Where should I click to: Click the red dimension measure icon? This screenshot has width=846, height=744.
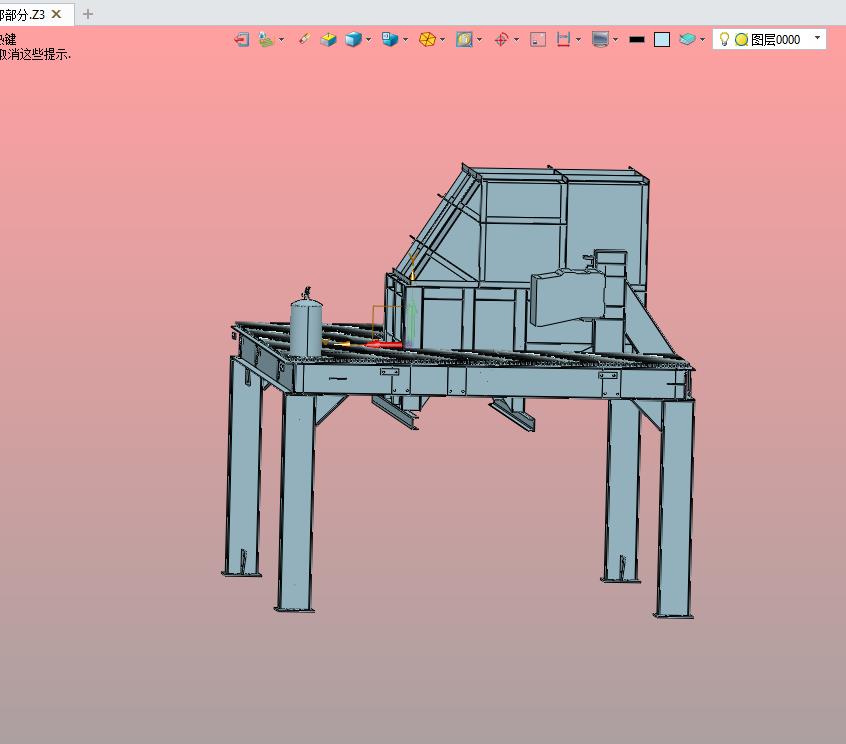563,39
